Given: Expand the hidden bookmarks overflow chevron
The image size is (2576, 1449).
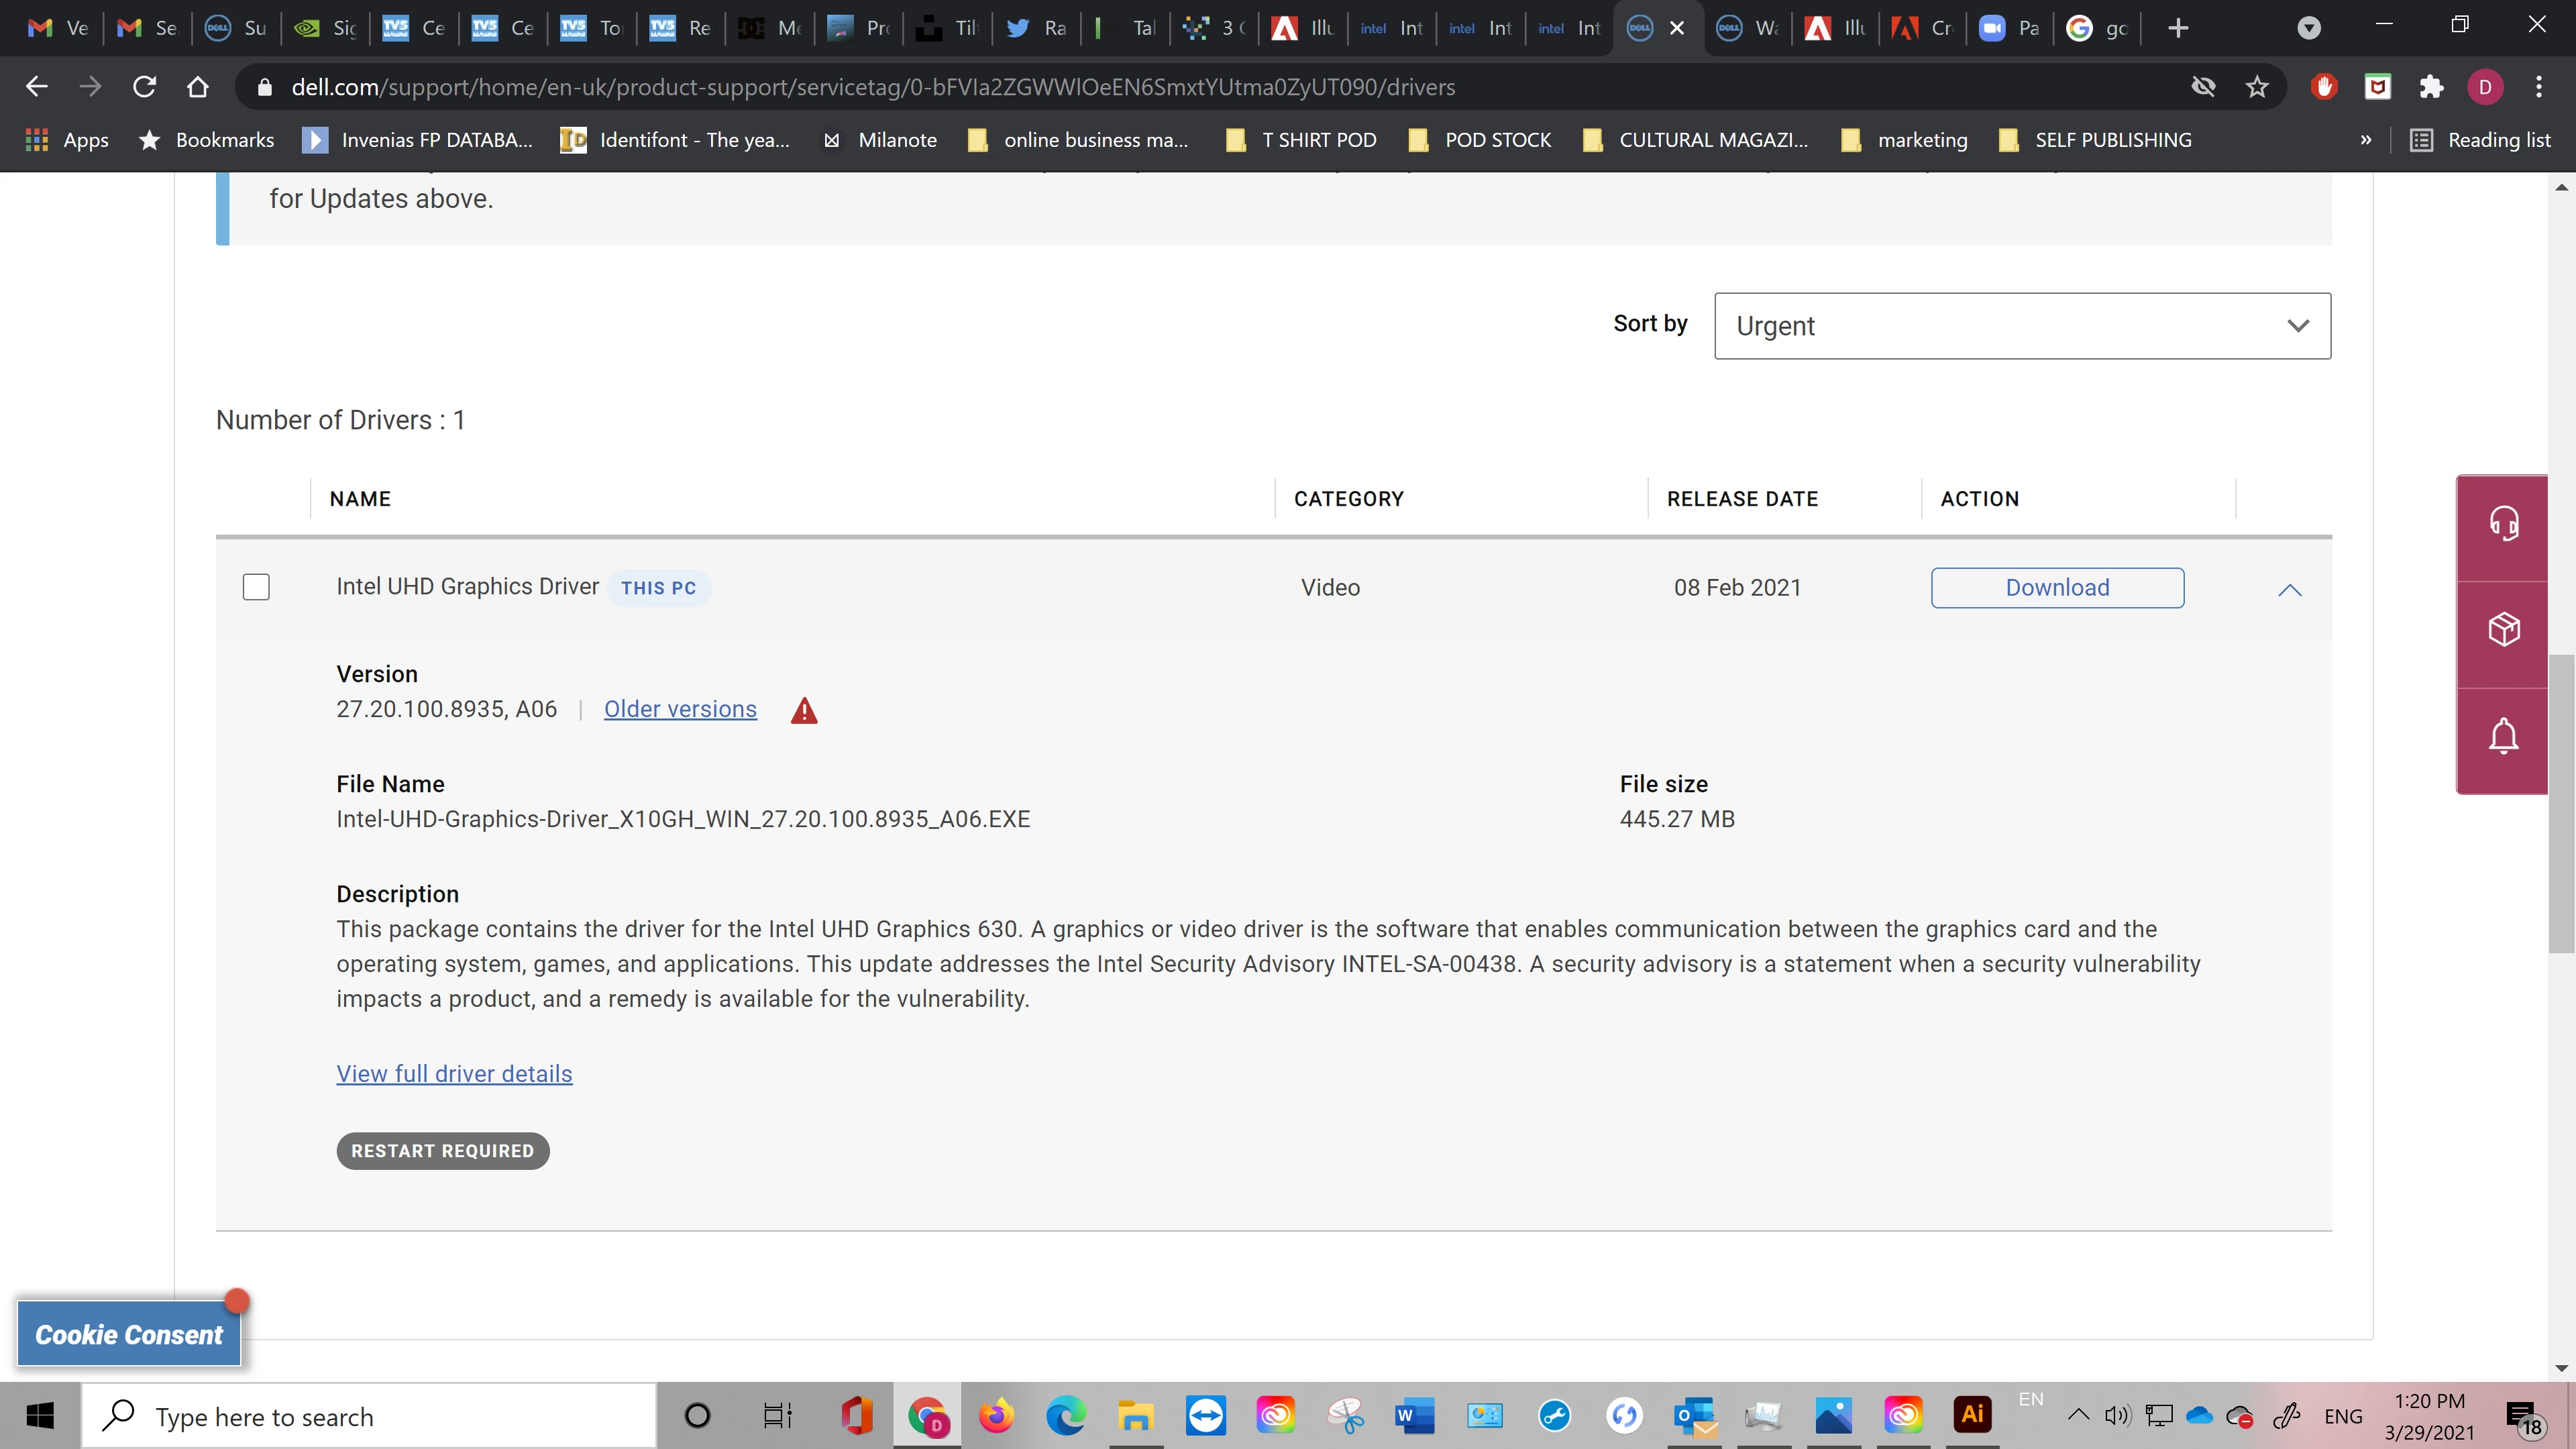Looking at the screenshot, I should (x=2365, y=140).
